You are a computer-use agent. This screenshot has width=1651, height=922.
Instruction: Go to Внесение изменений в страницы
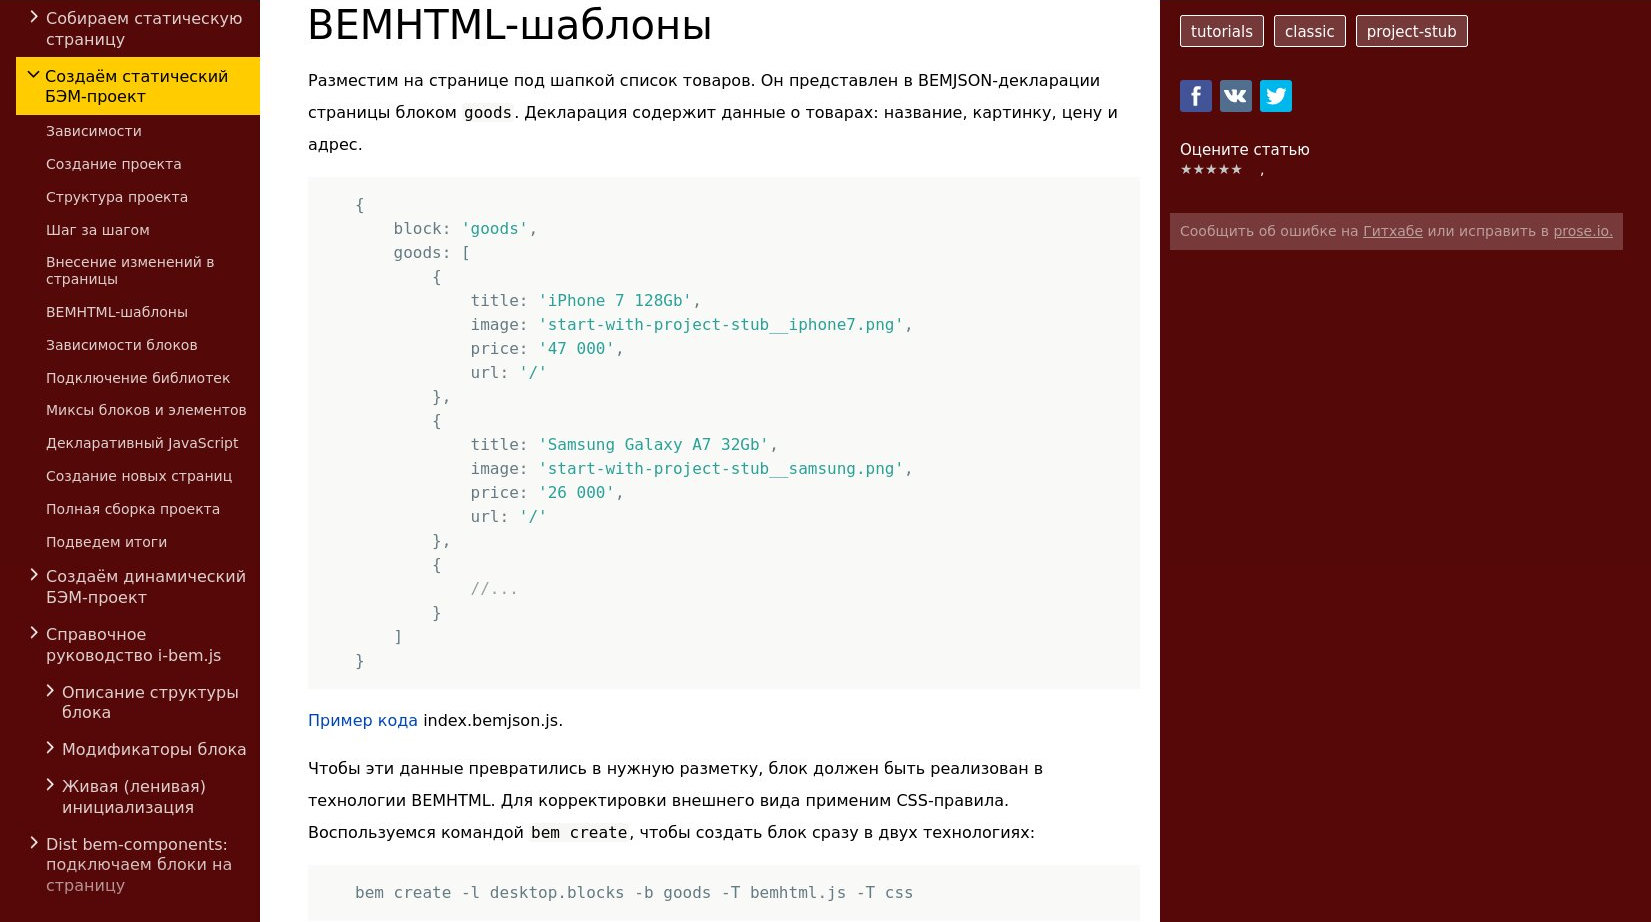coord(130,270)
